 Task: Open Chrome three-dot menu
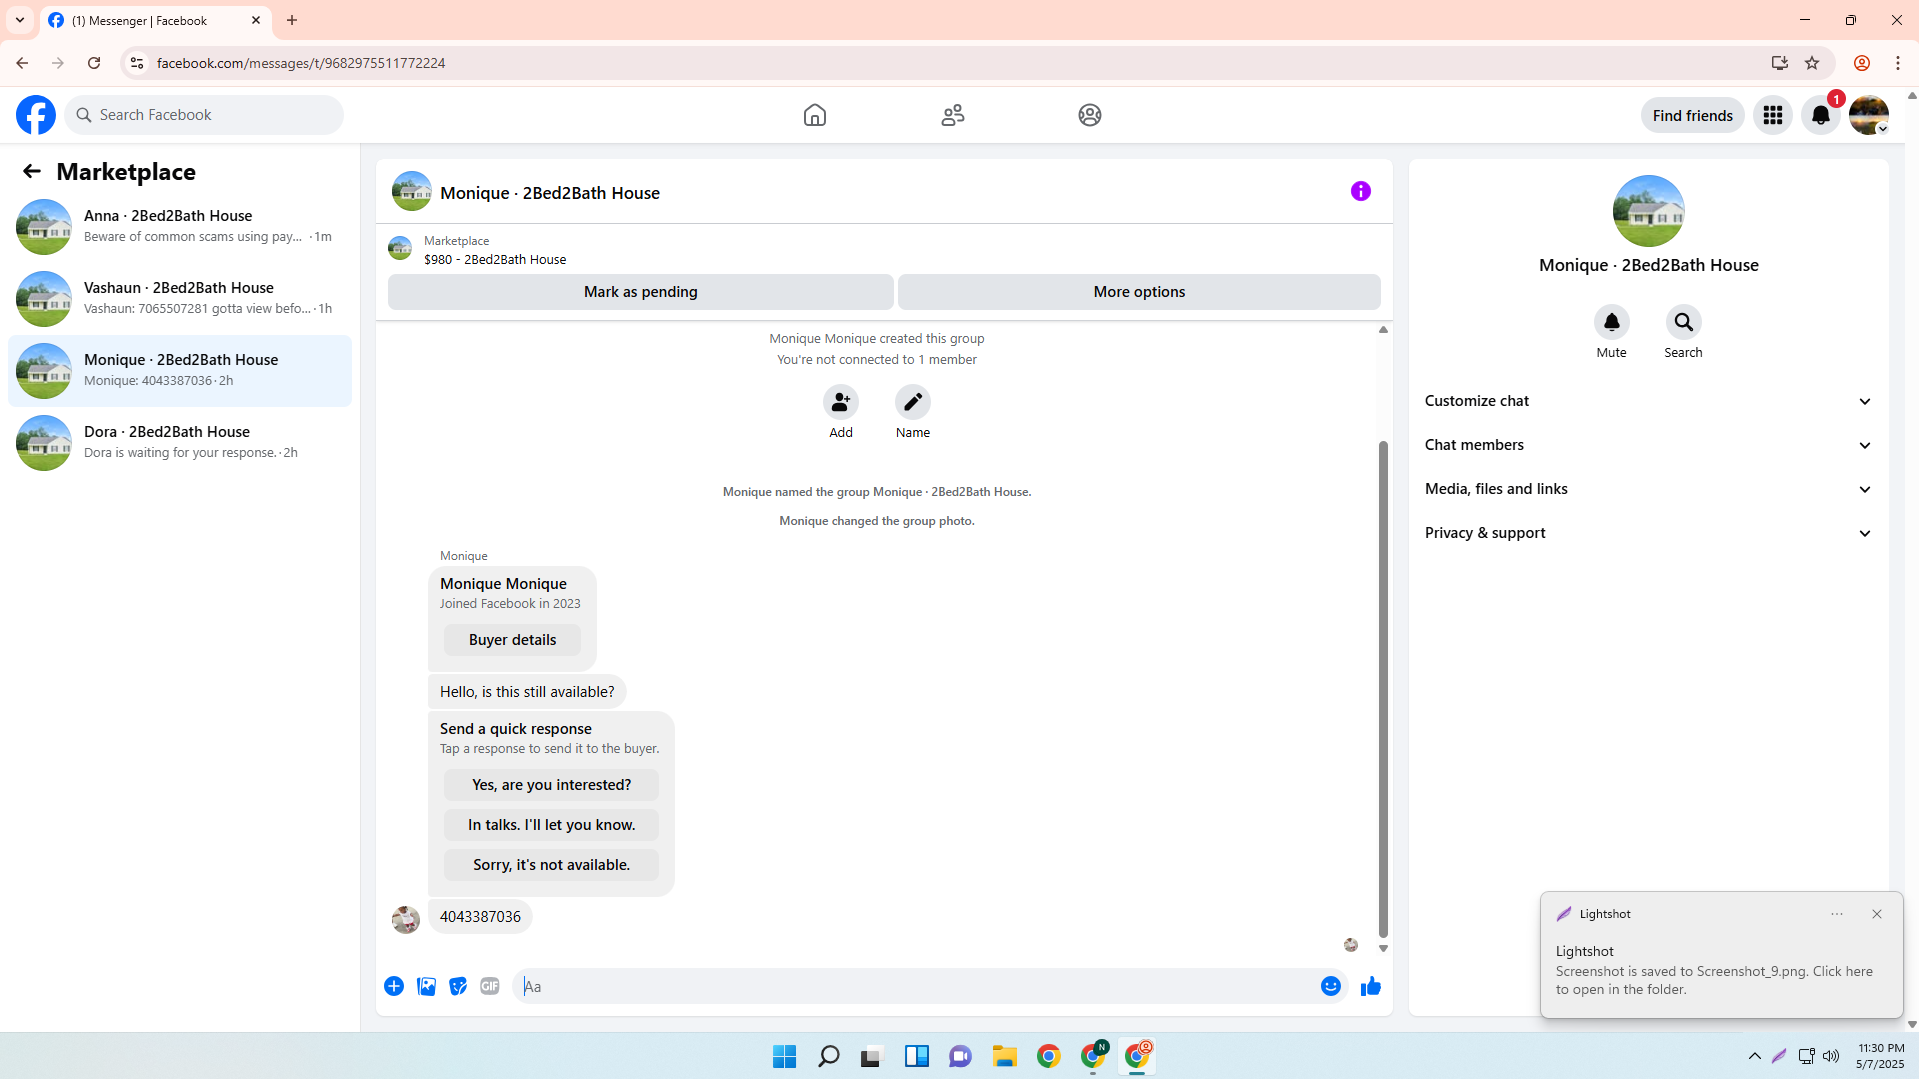click(1898, 63)
